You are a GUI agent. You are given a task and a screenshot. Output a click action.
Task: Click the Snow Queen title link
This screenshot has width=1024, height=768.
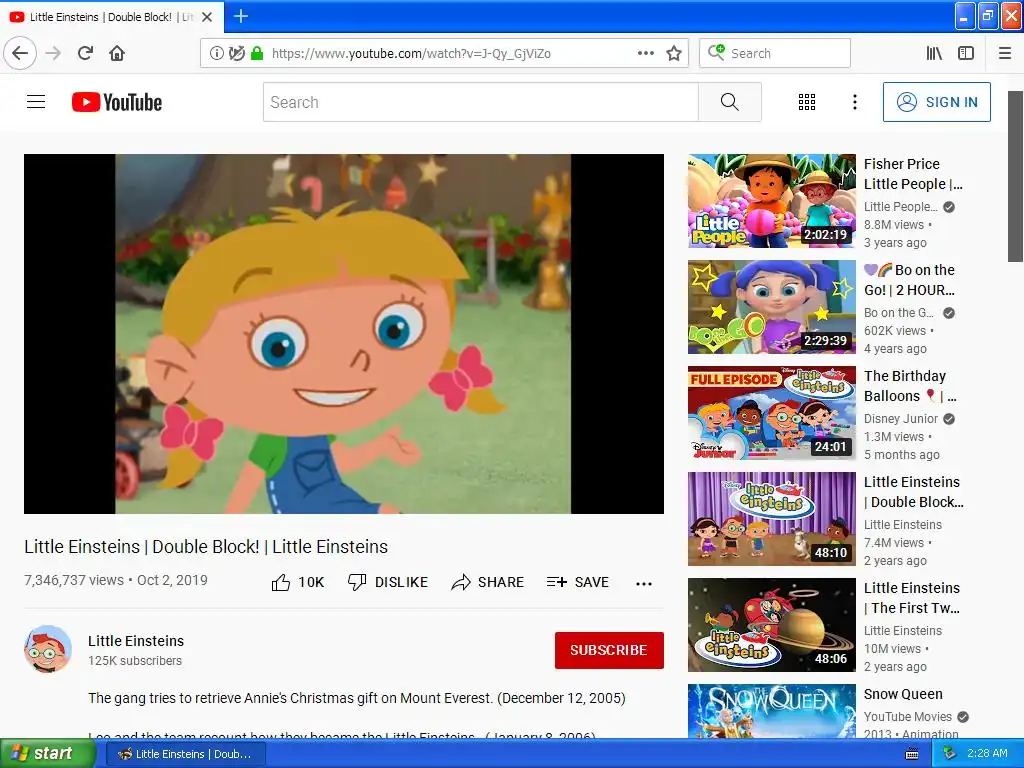coord(903,694)
